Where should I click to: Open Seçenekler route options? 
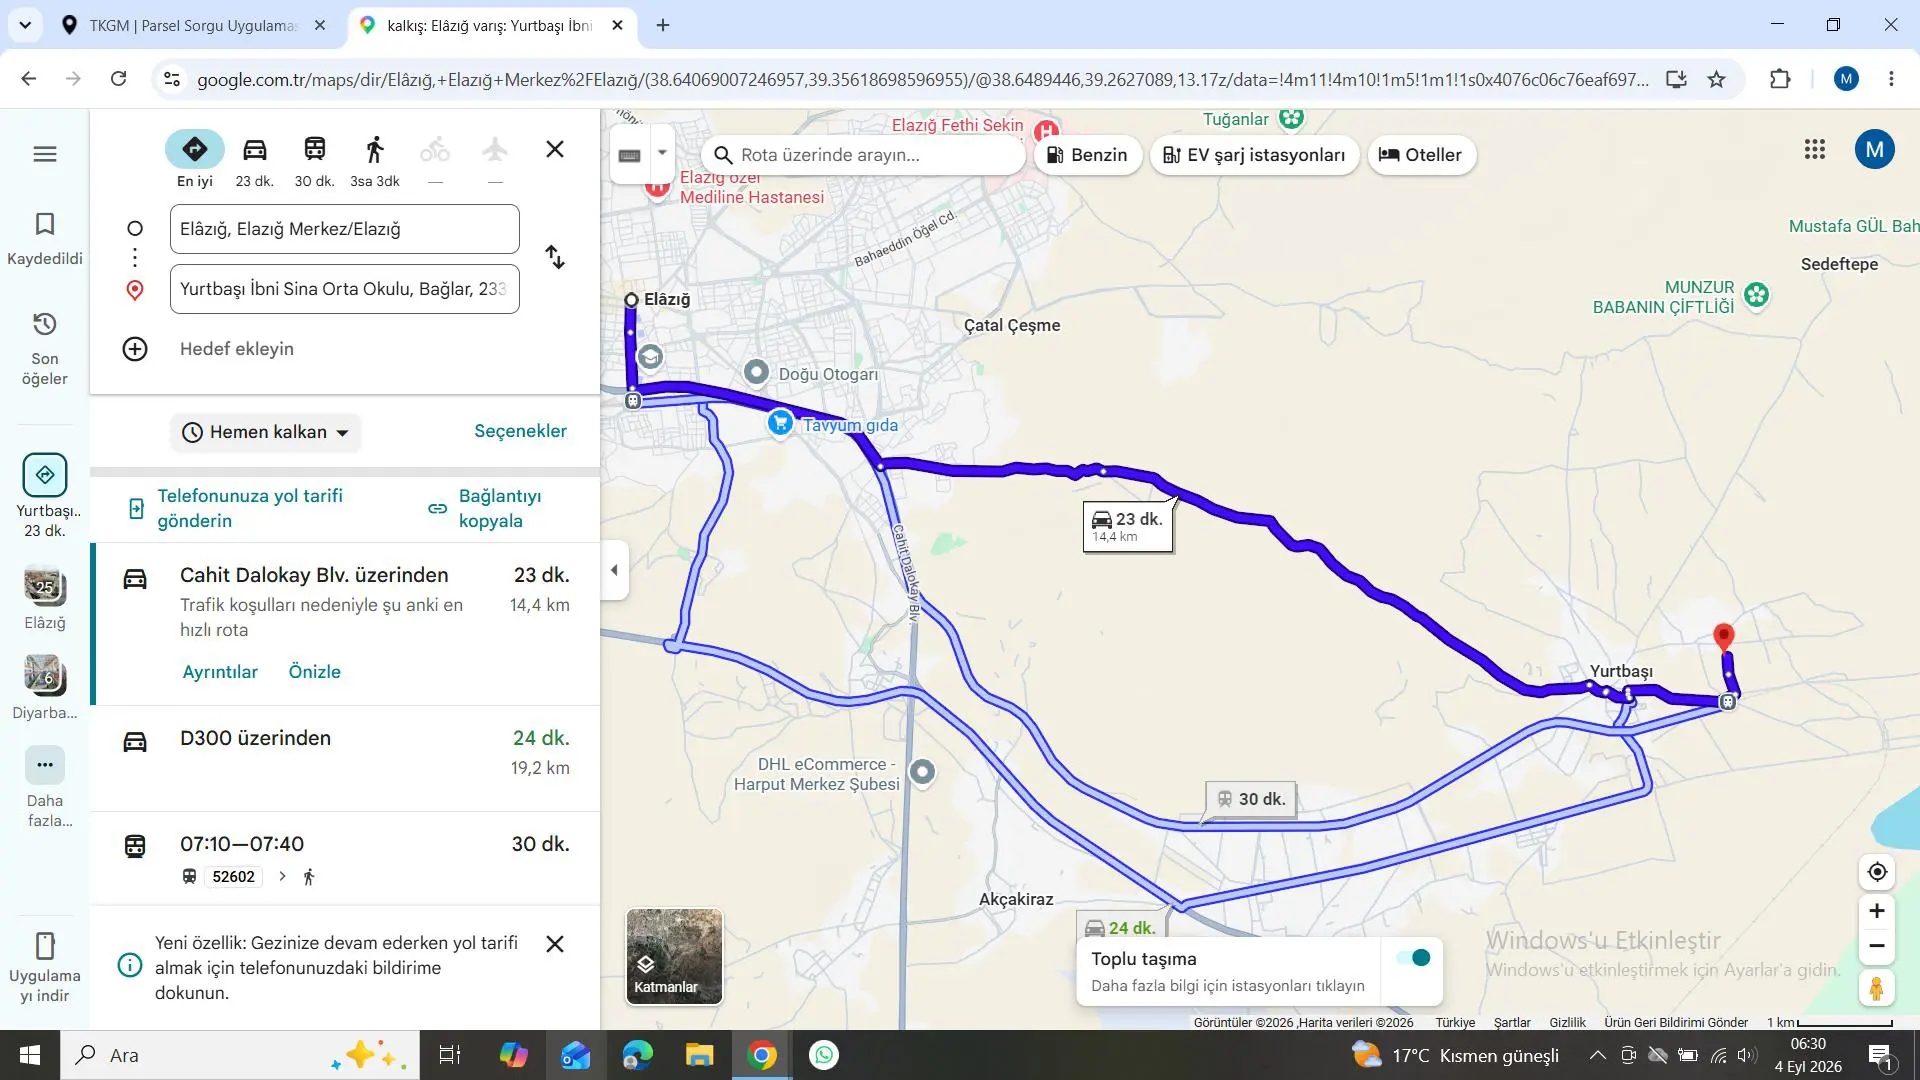pos(520,431)
